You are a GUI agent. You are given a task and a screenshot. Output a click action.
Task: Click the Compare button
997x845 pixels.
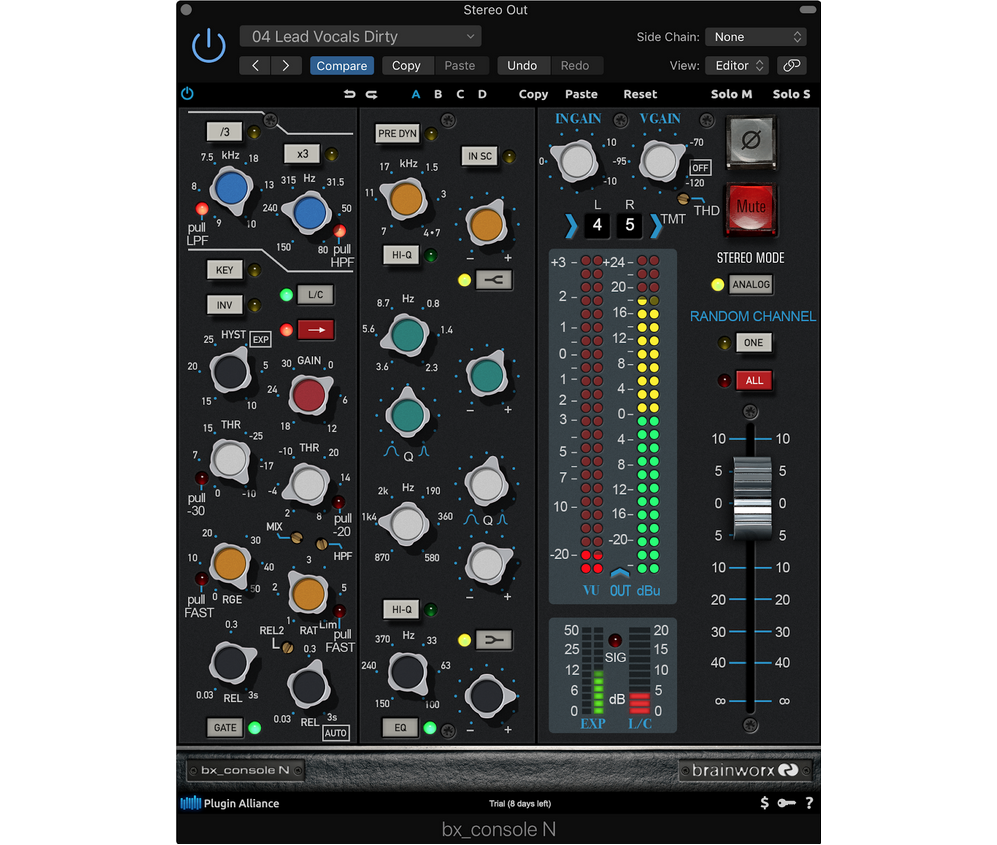click(342, 65)
